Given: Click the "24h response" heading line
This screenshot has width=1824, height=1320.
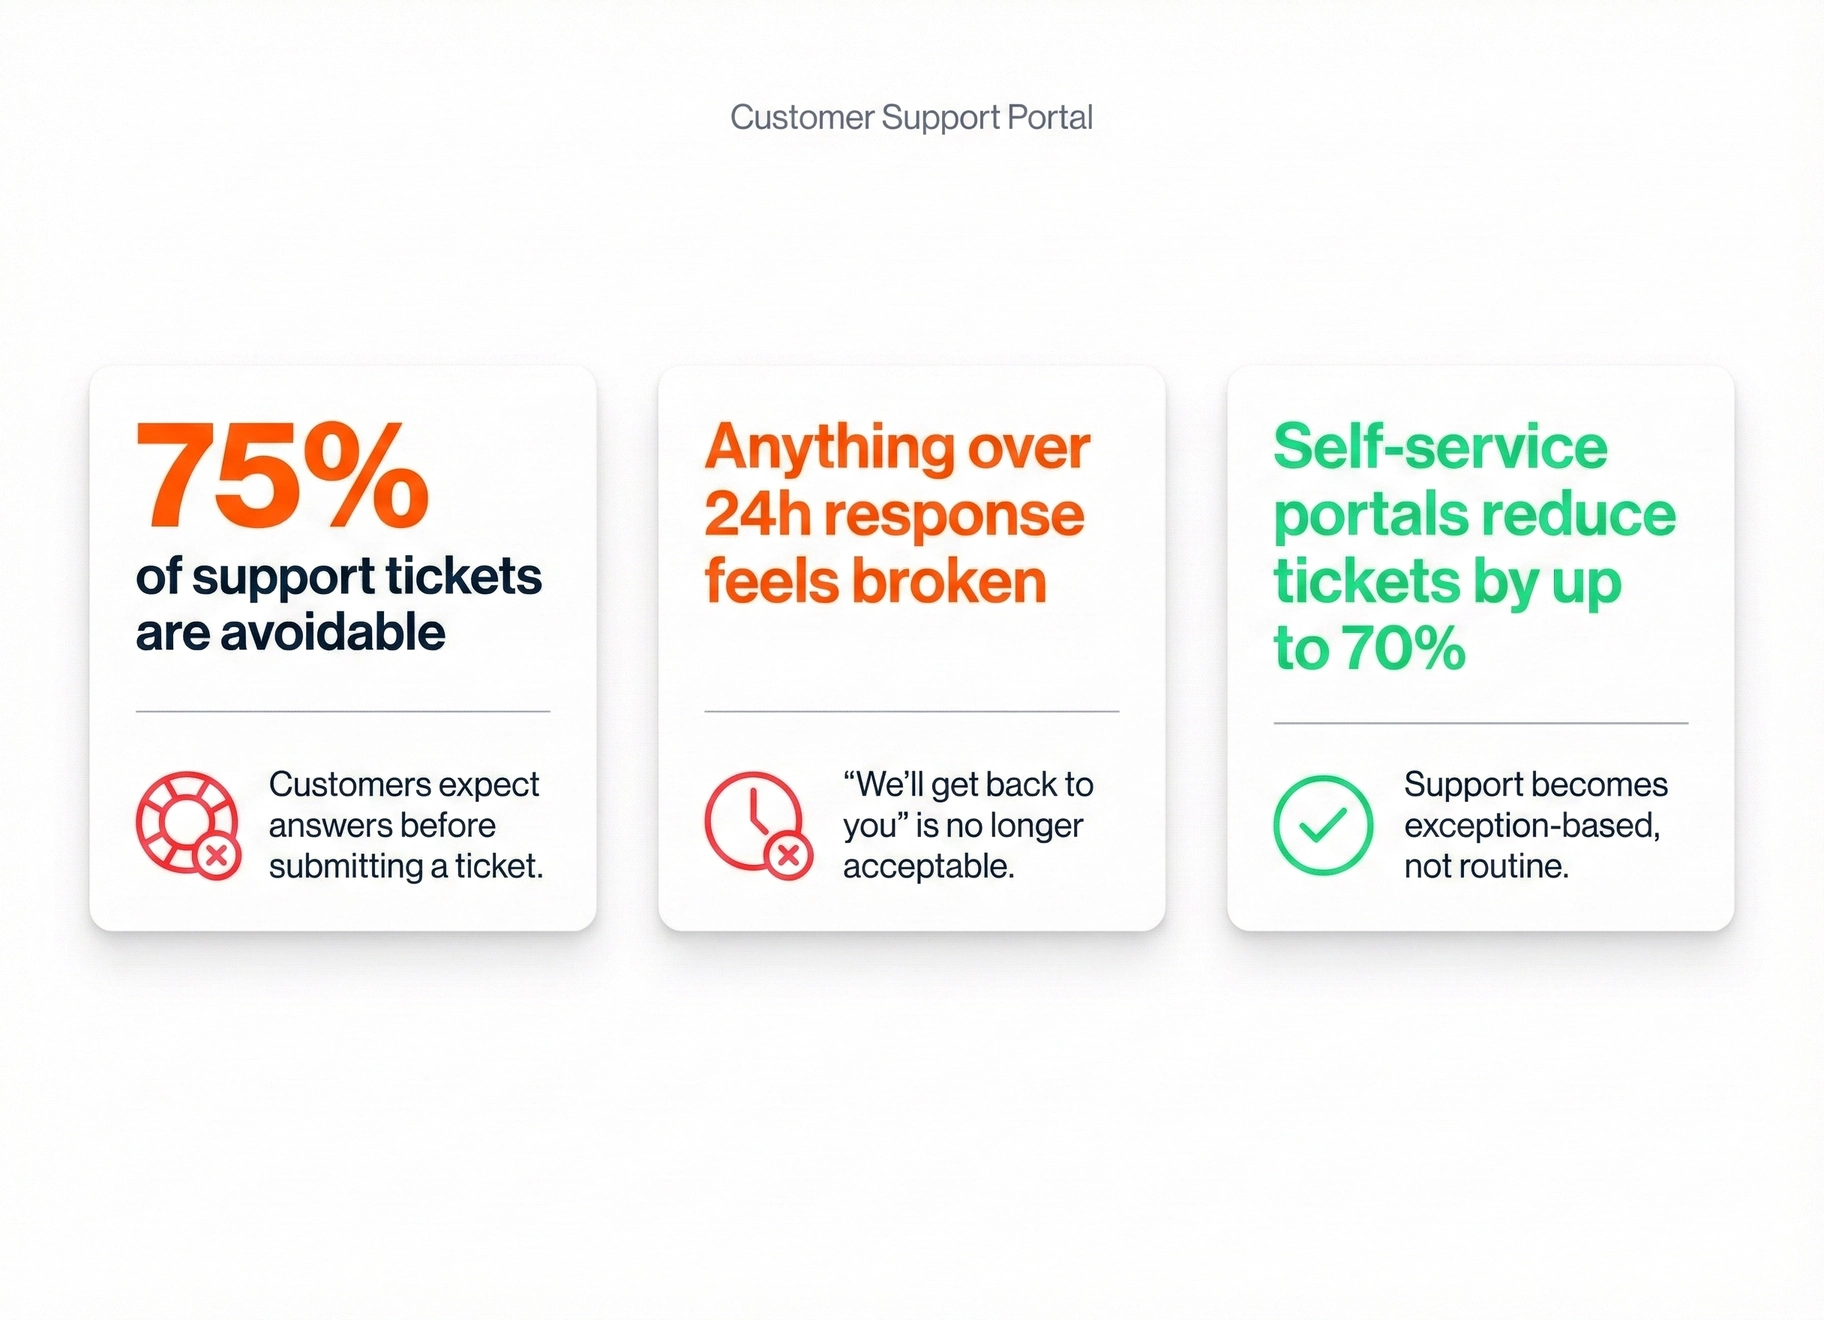Looking at the screenshot, I should pyautogui.click(x=894, y=514).
